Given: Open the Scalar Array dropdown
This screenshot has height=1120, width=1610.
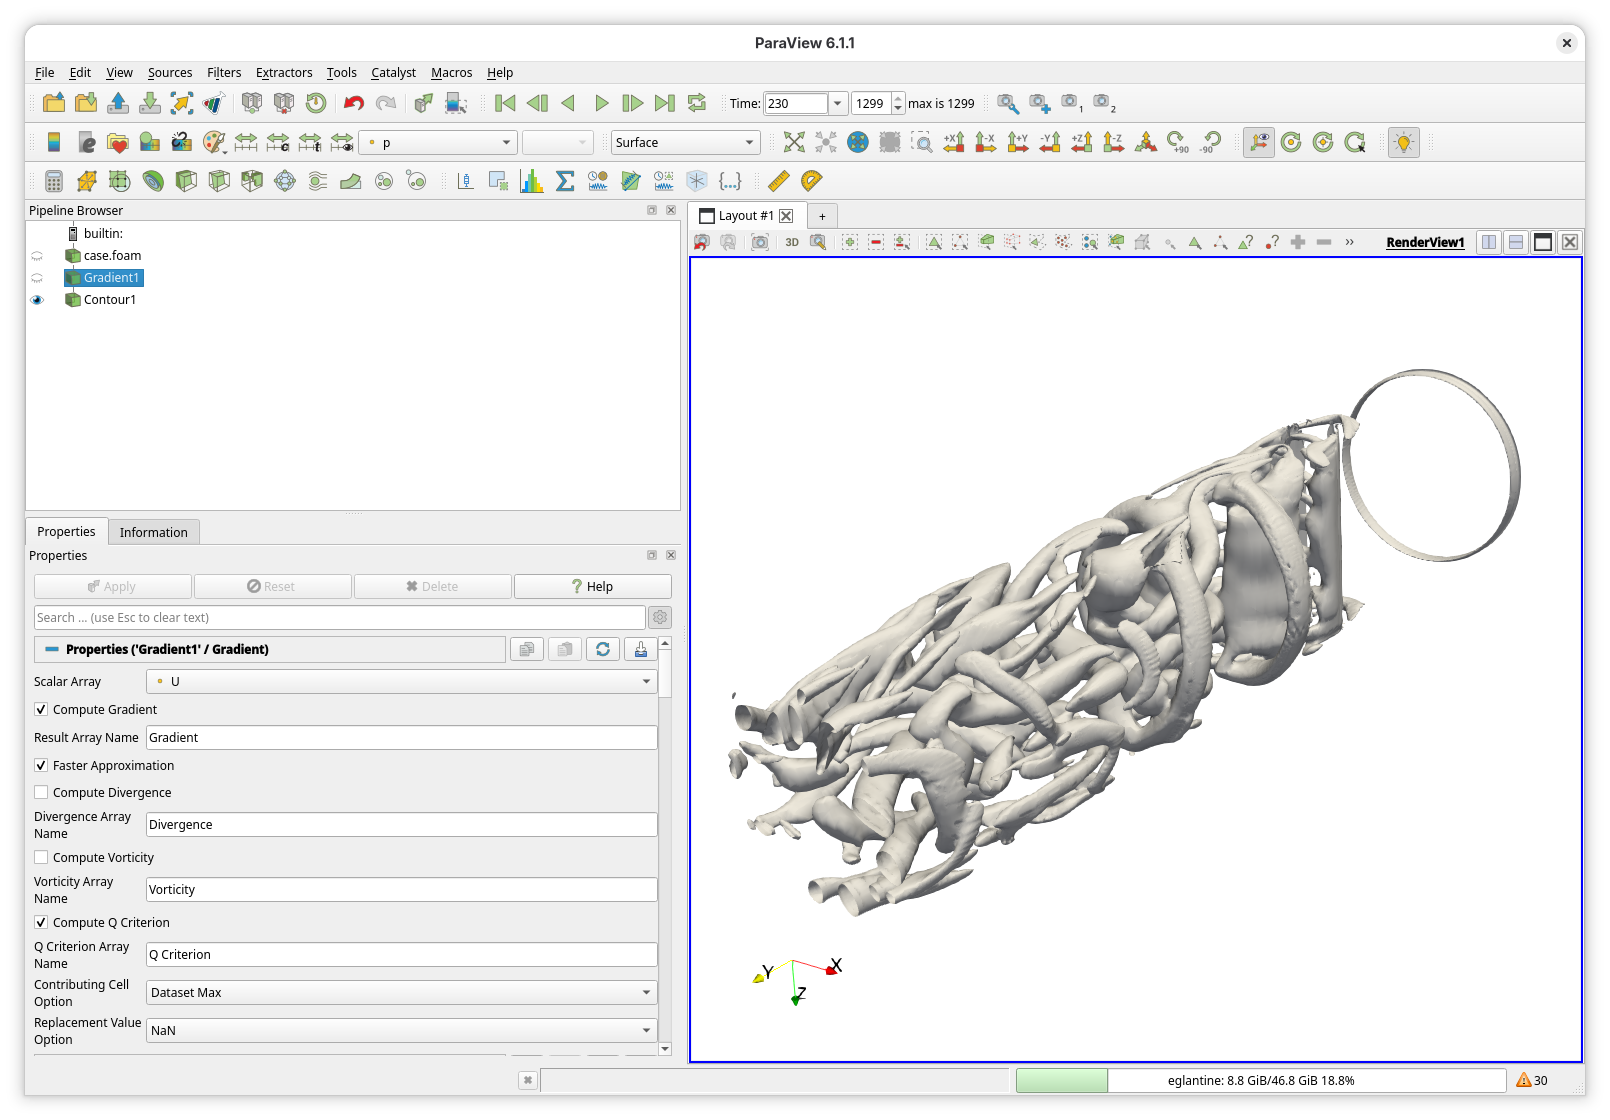Looking at the screenshot, I should click(402, 682).
